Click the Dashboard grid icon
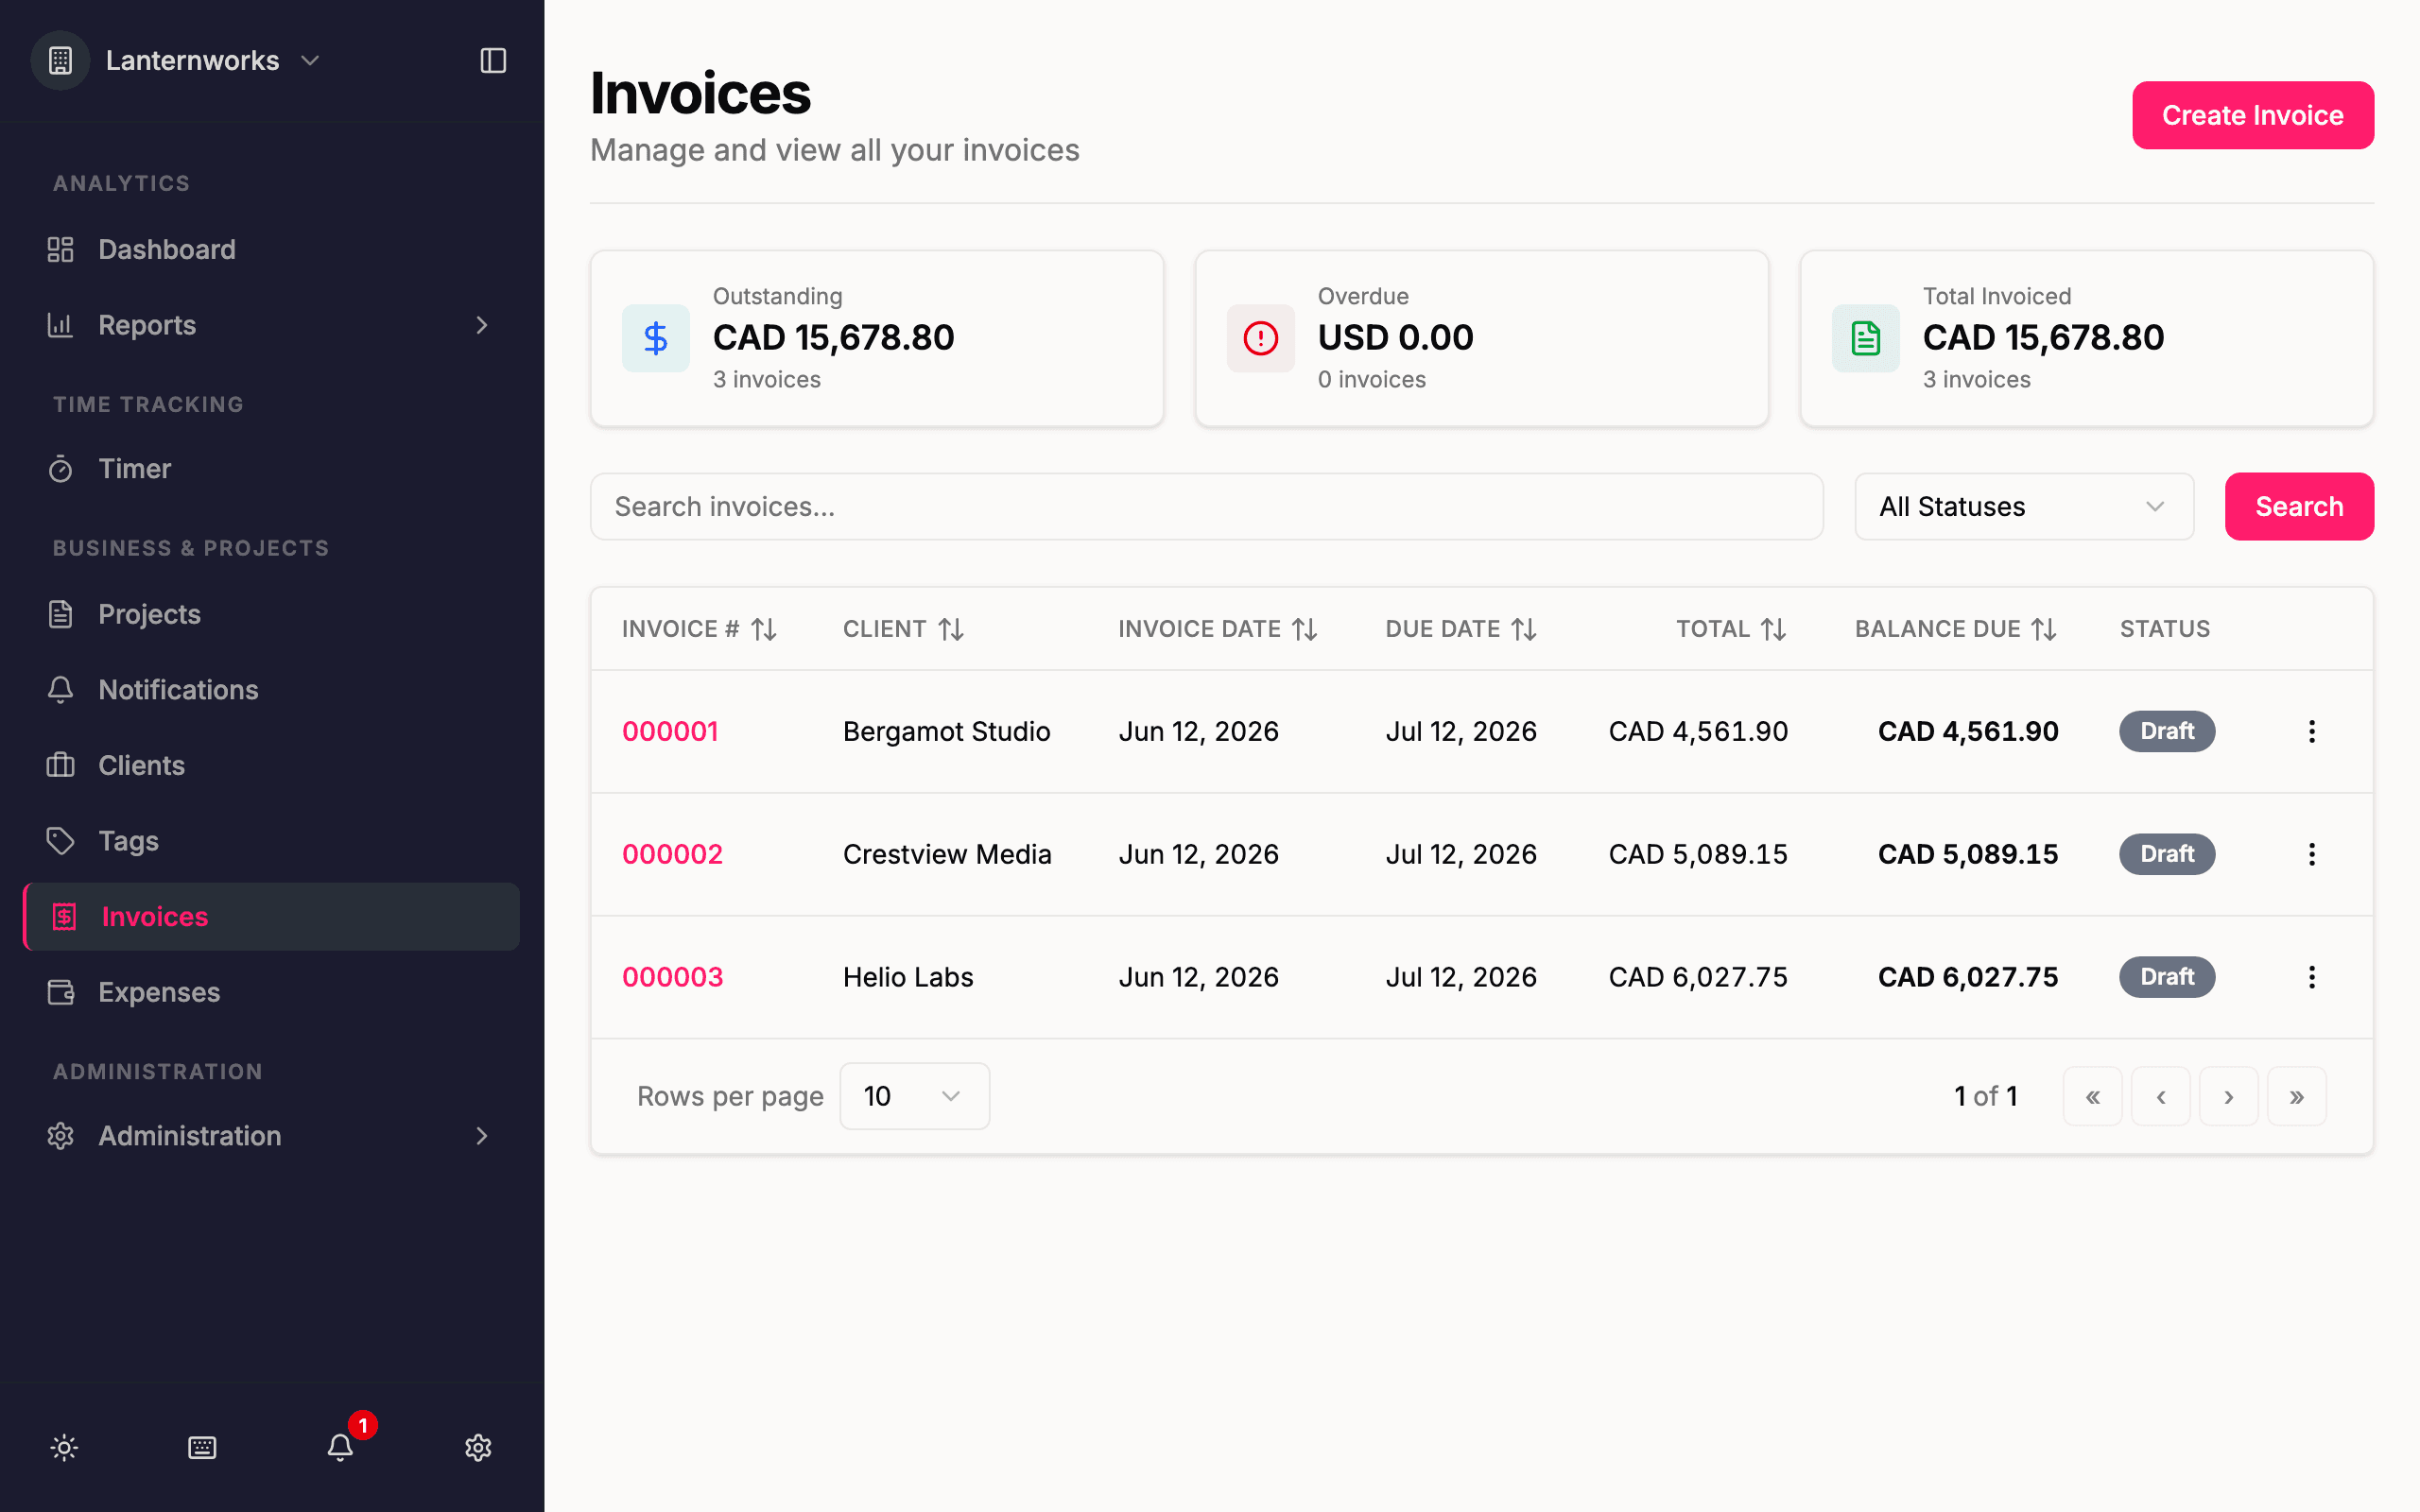2420x1512 pixels. point(60,249)
